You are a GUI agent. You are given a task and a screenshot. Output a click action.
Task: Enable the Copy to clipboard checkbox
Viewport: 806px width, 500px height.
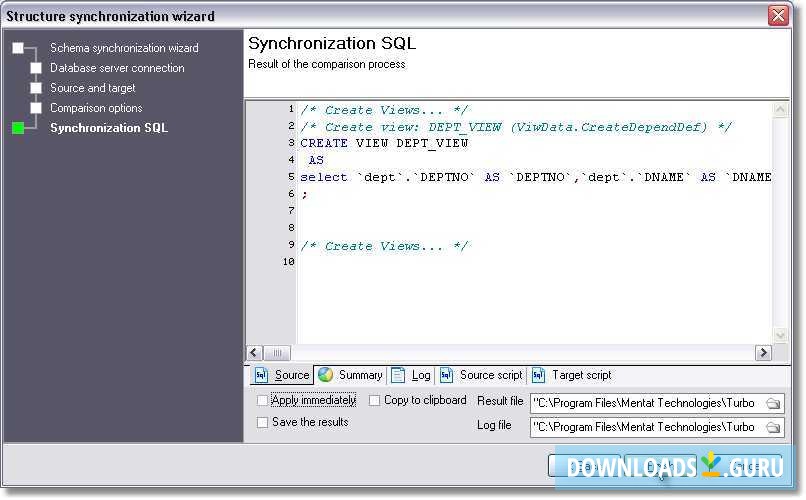[x=375, y=400]
